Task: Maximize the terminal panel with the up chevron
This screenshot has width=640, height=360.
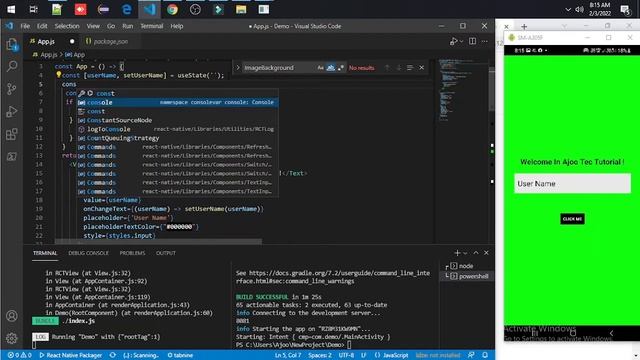Action: coord(476,253)
